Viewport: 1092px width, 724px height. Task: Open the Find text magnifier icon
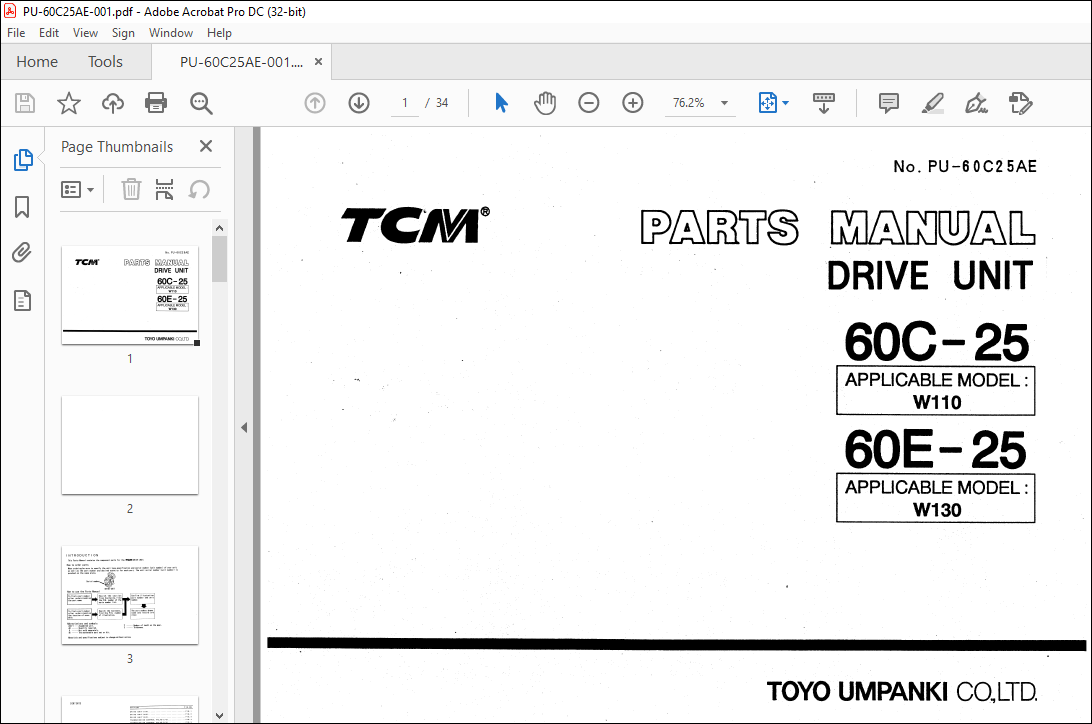(201, 103)
